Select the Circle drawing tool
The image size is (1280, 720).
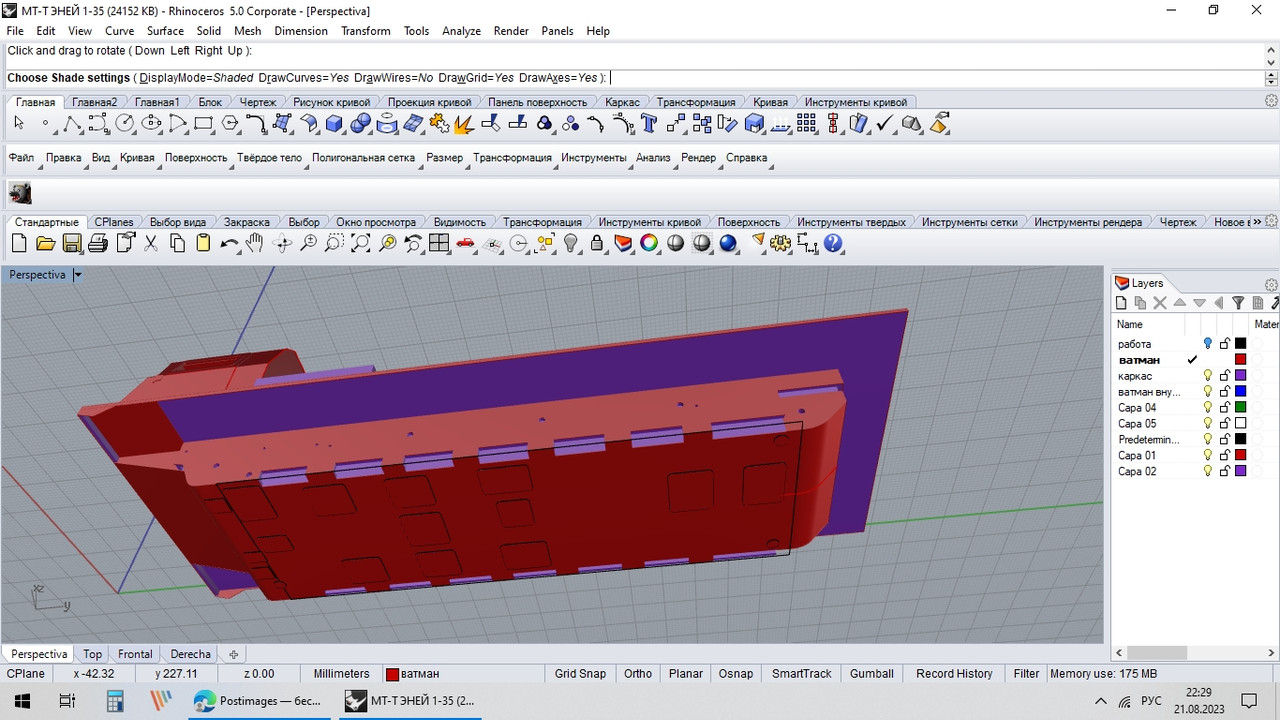click(125, 123)
